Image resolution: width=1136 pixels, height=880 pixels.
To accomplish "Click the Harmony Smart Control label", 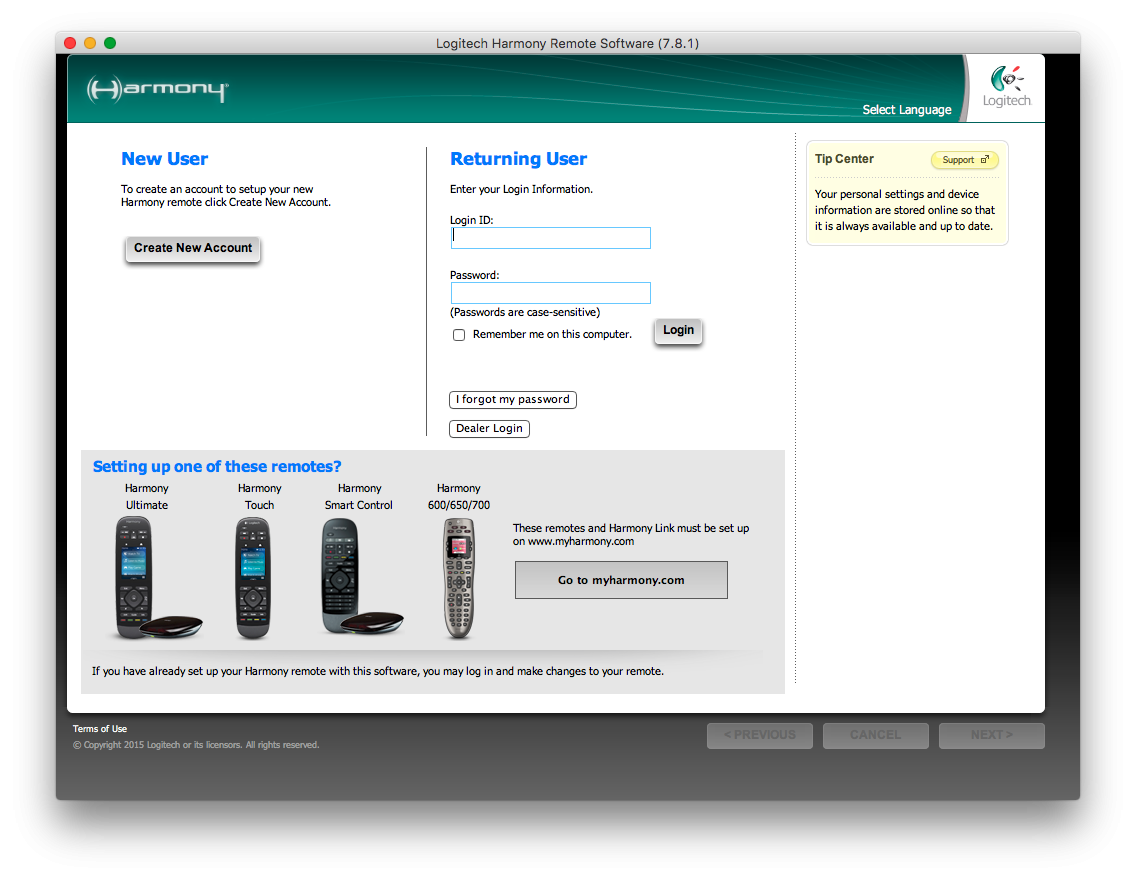I will (x=359, y=497).
